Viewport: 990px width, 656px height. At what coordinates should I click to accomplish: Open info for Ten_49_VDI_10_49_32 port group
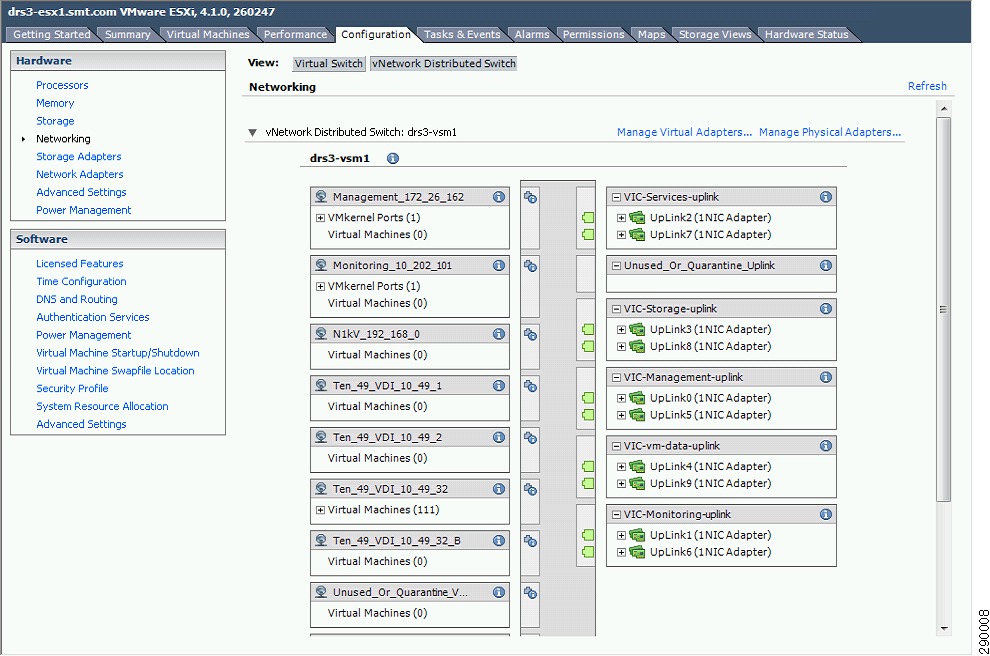tap(499, 489)
